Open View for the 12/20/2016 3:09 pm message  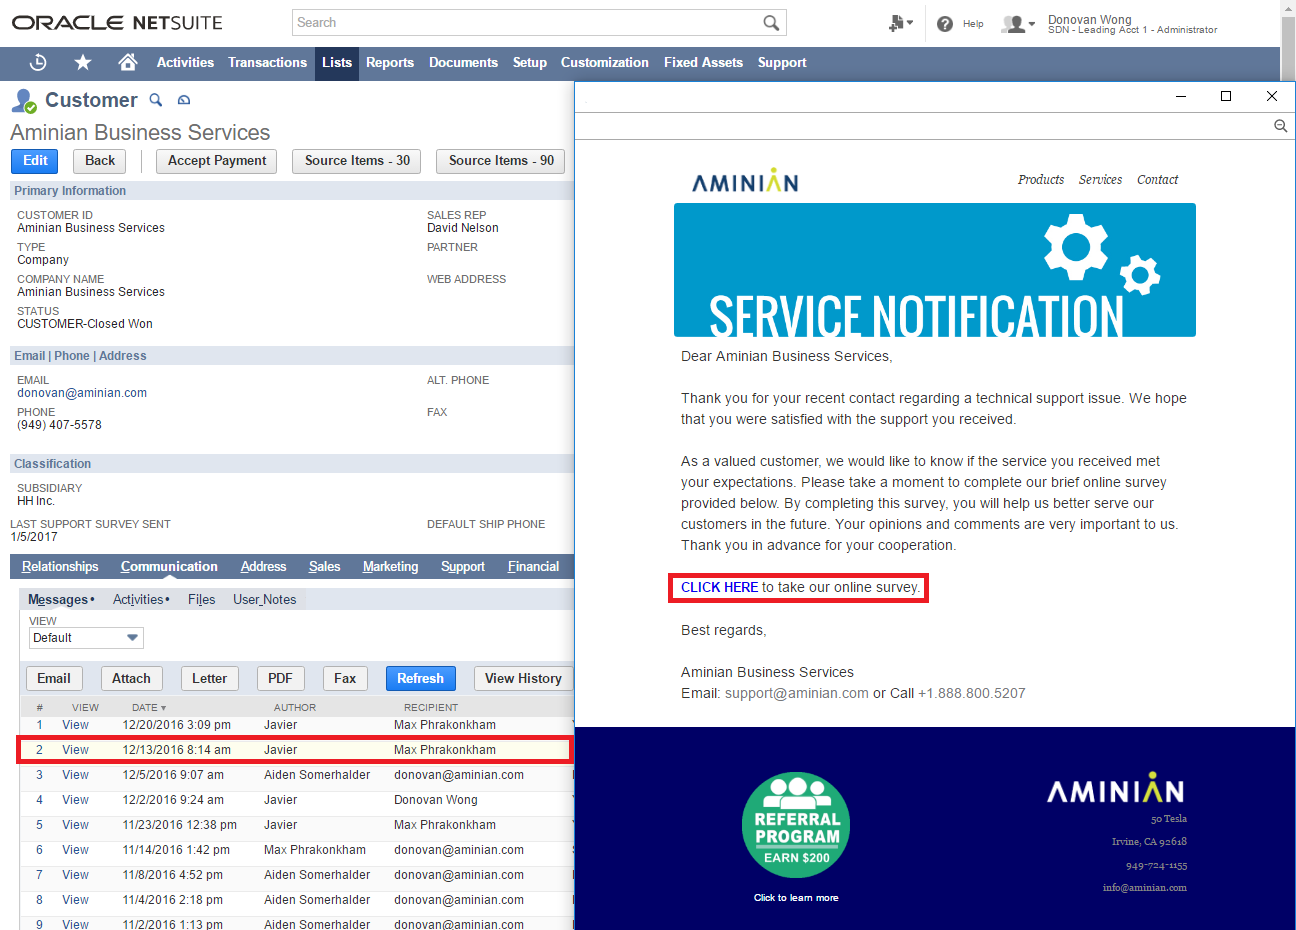point(75,725)
